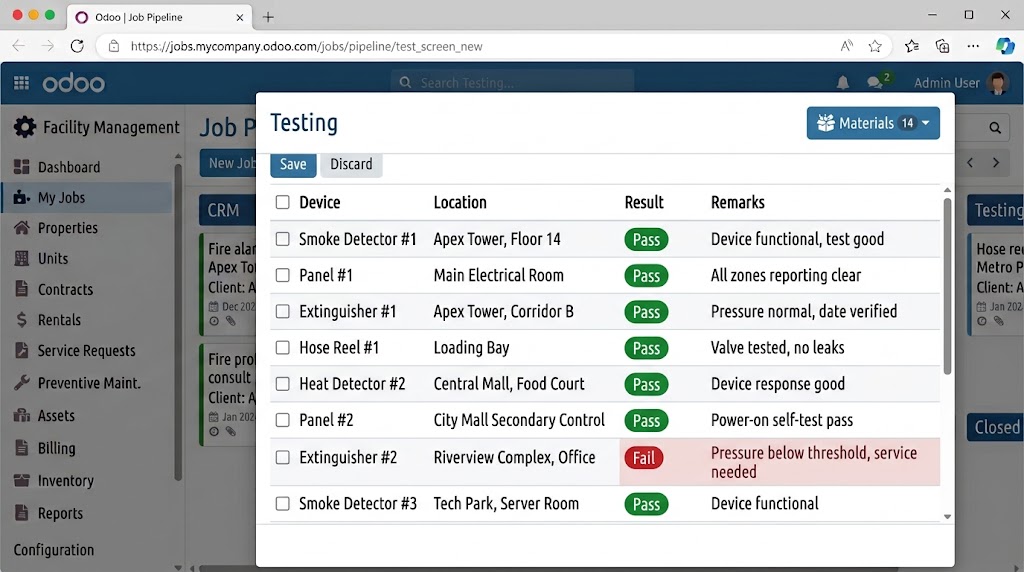This screenshot has height=572, width=1024.
Task: Go to previous page arrow in pipeline
Action: [x=970, y=163]
